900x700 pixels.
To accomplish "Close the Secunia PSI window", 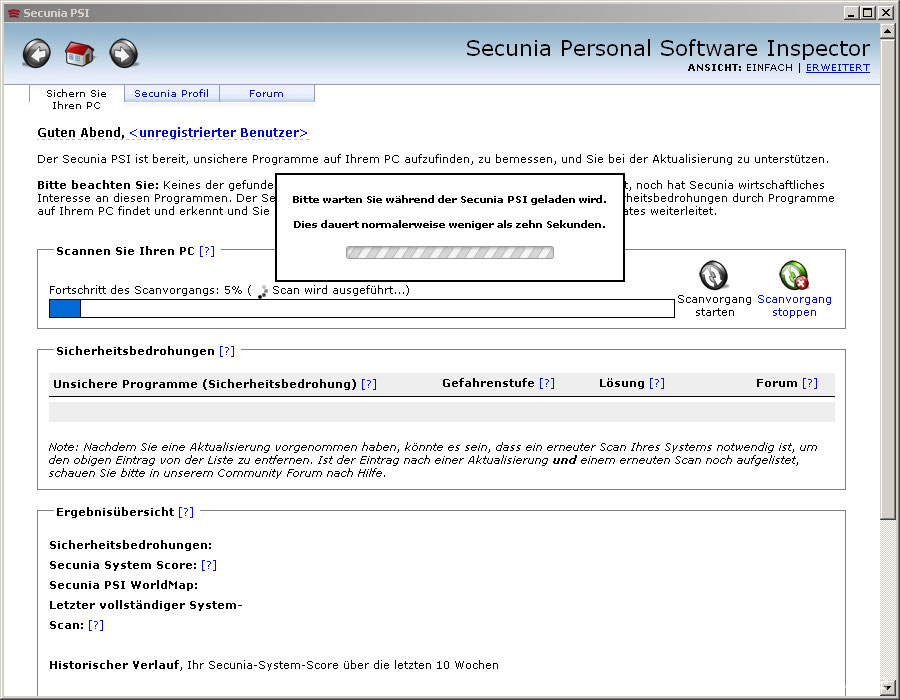I will (886, 13).
